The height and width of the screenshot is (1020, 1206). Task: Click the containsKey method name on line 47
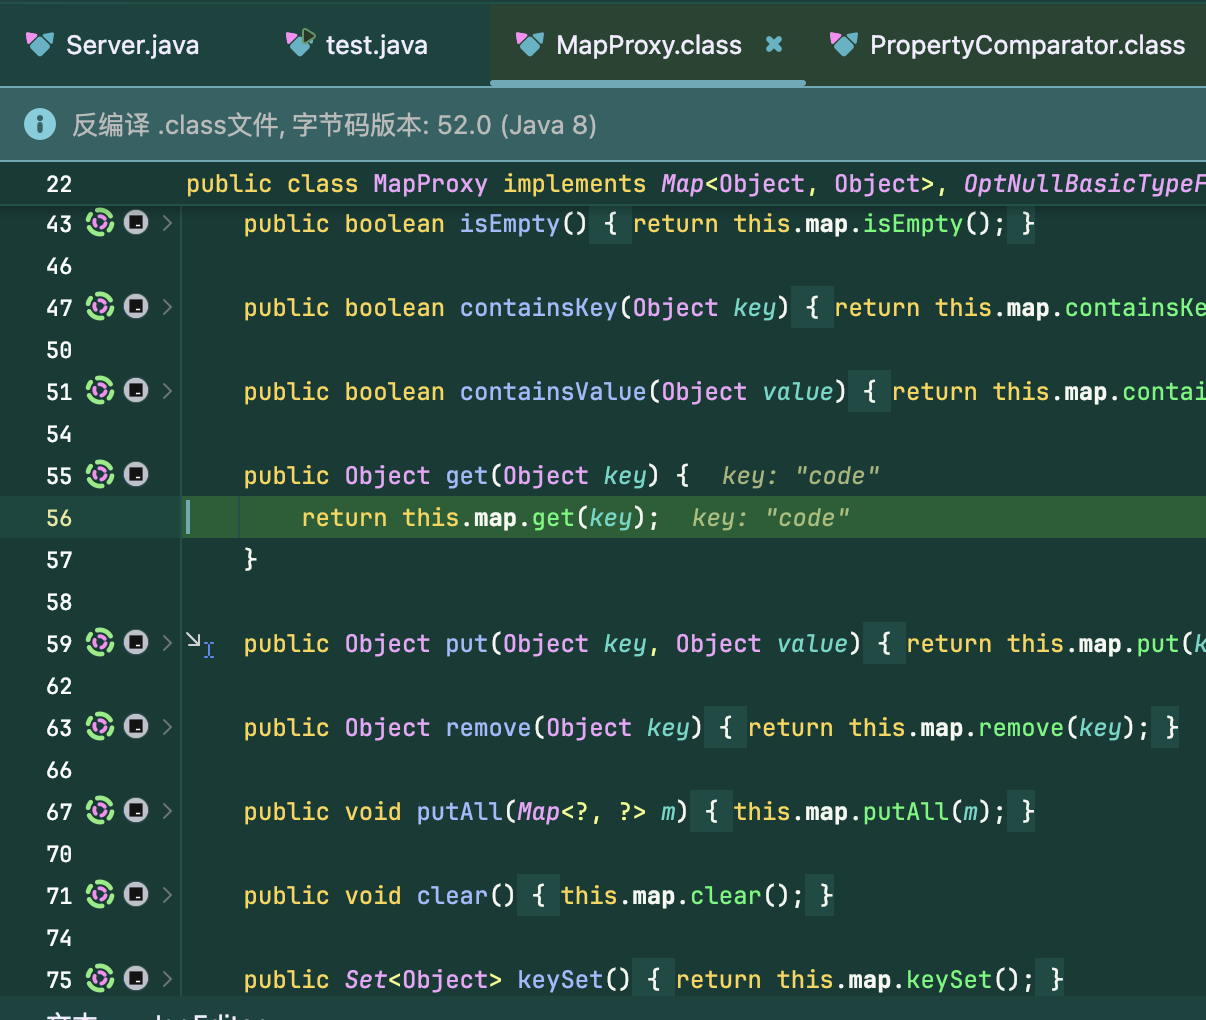click(x=538, y=307)
